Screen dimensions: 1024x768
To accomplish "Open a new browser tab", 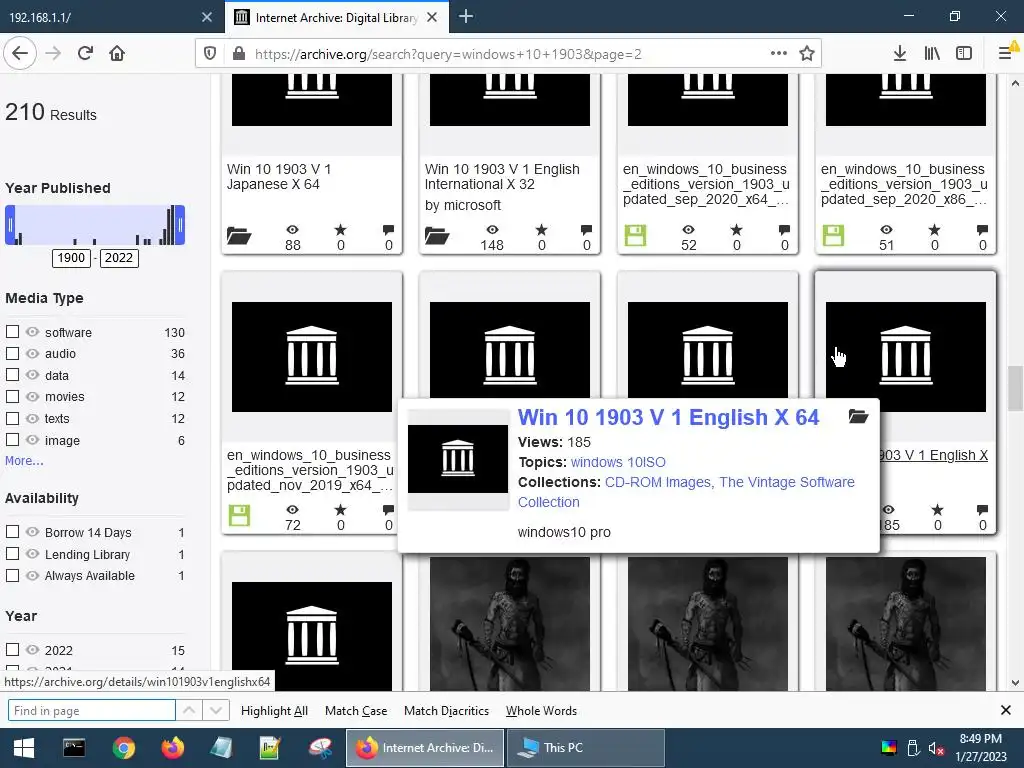I will [466, 17].
